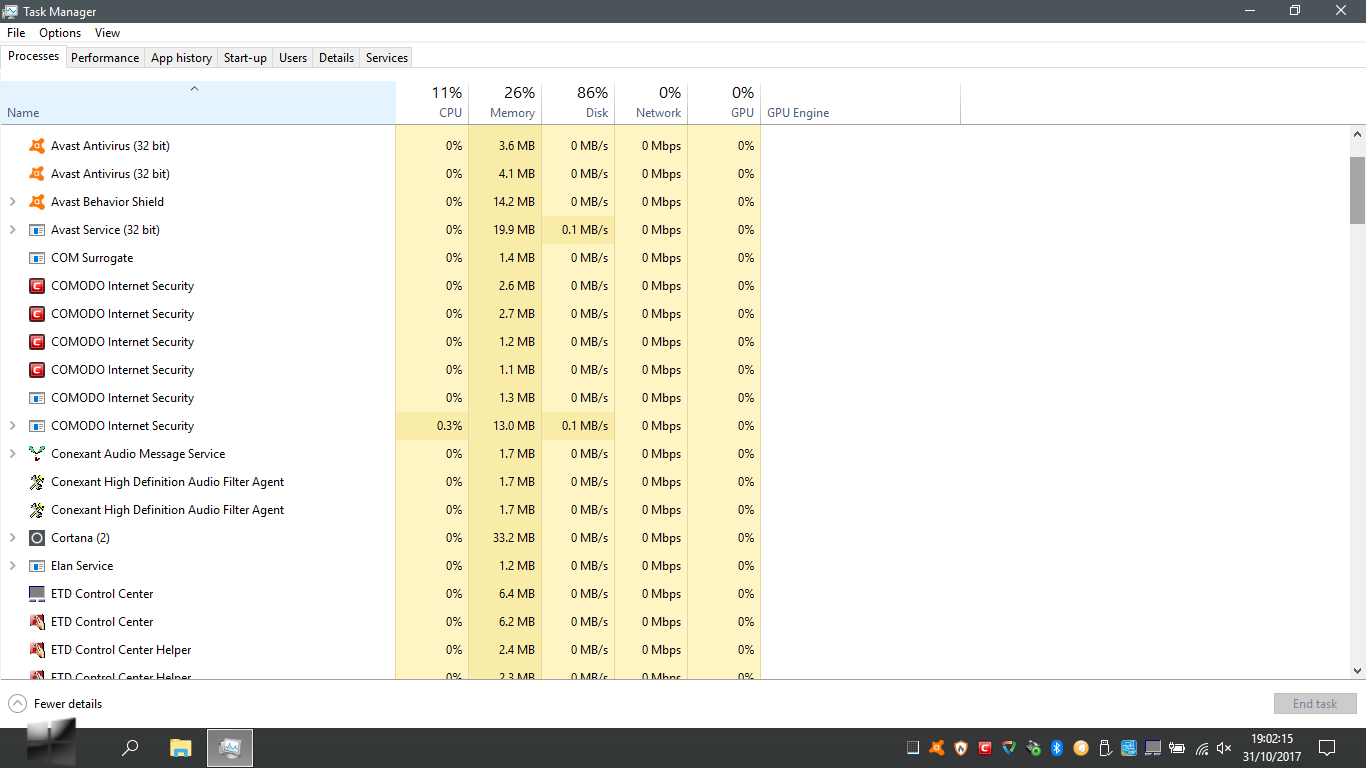Image resolution: width=1366 pixels, height=768 pixels.
Task: Open the COMODO tray icon in the taskbar
Action: pos(985,748)
